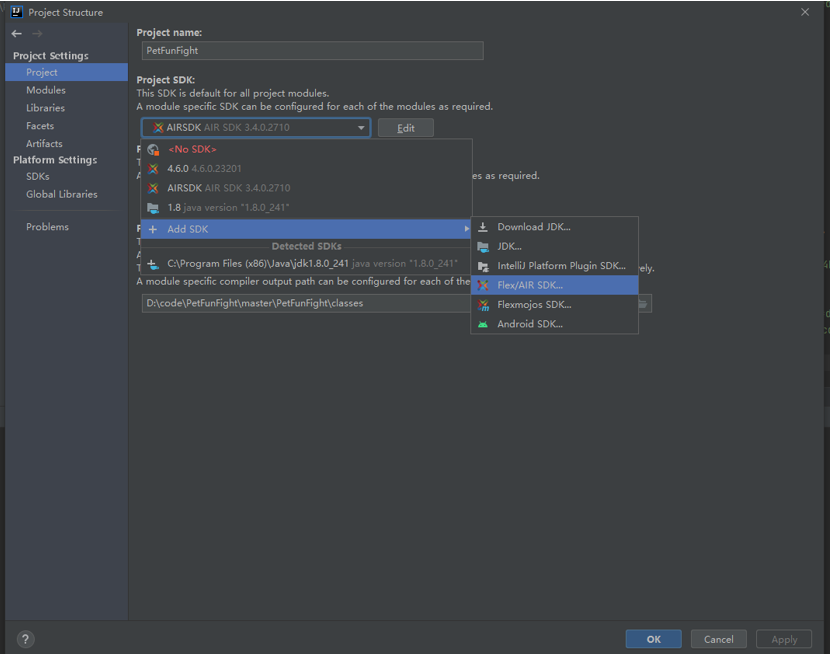Choose Android SDK... option
830x654 pixels.
coord(554,324)
